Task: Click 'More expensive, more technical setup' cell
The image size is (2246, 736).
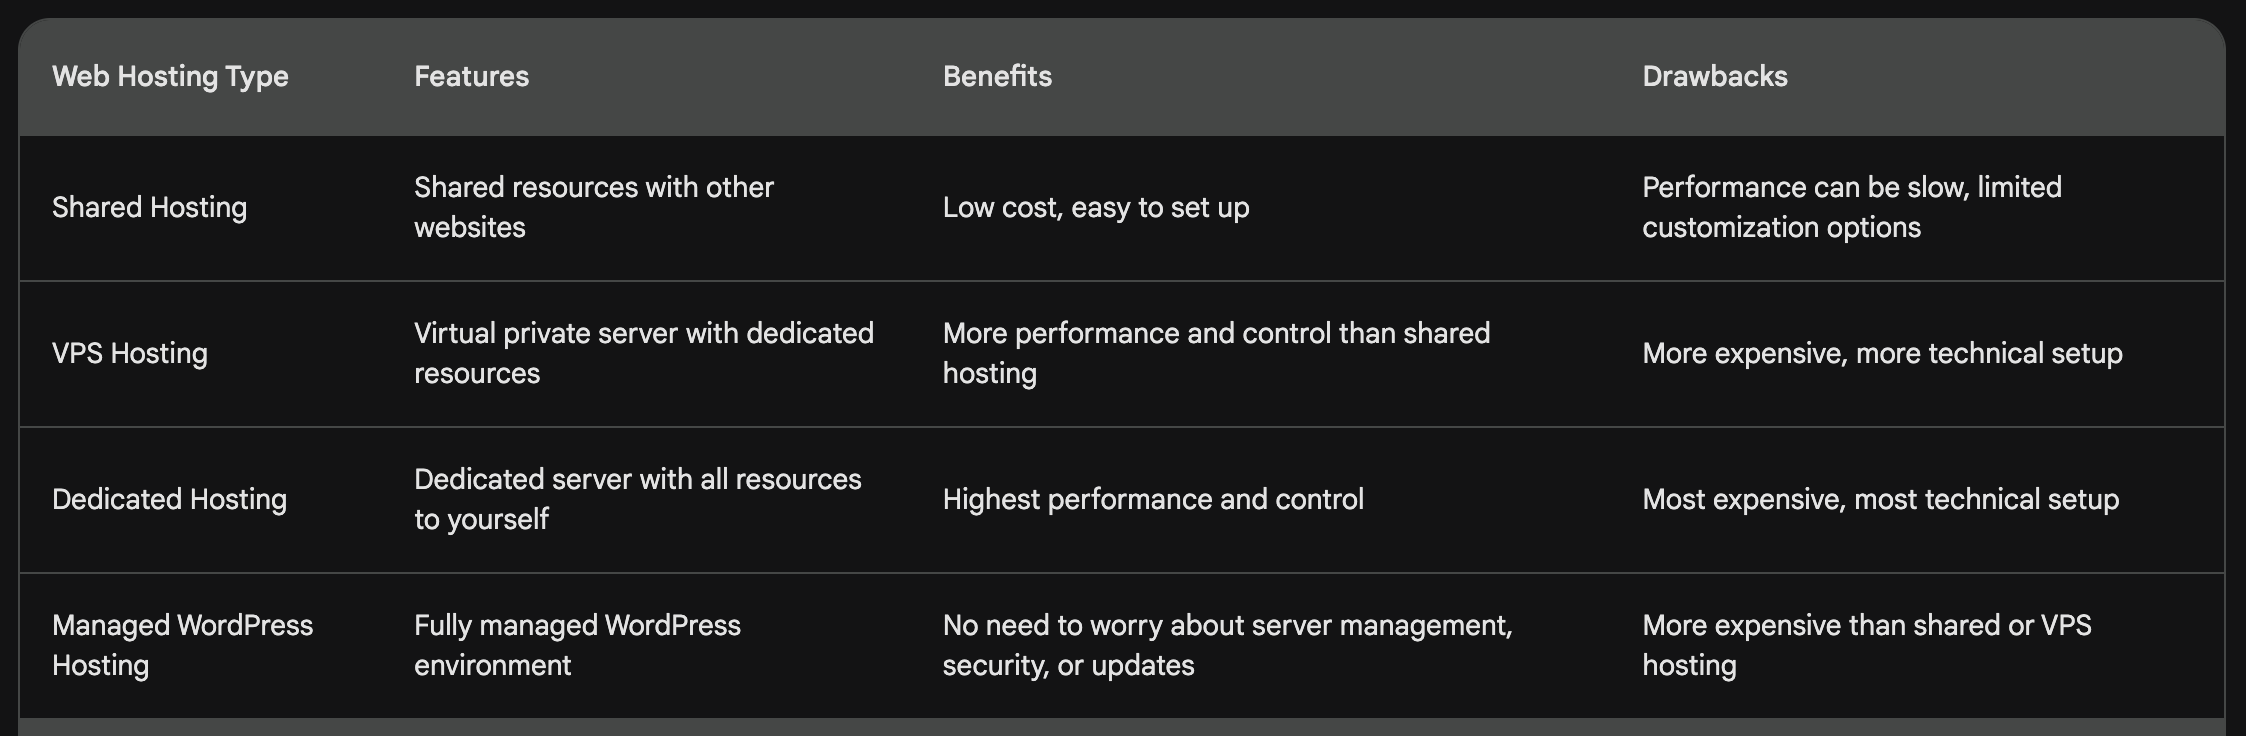Action: [1882, 354]
